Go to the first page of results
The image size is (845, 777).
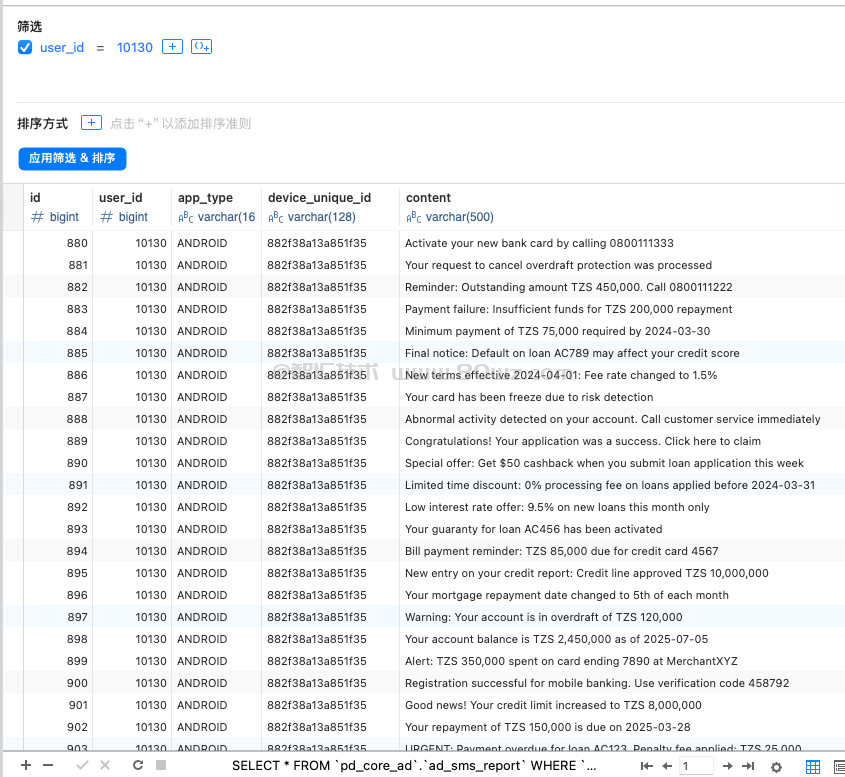coord(646,766)
